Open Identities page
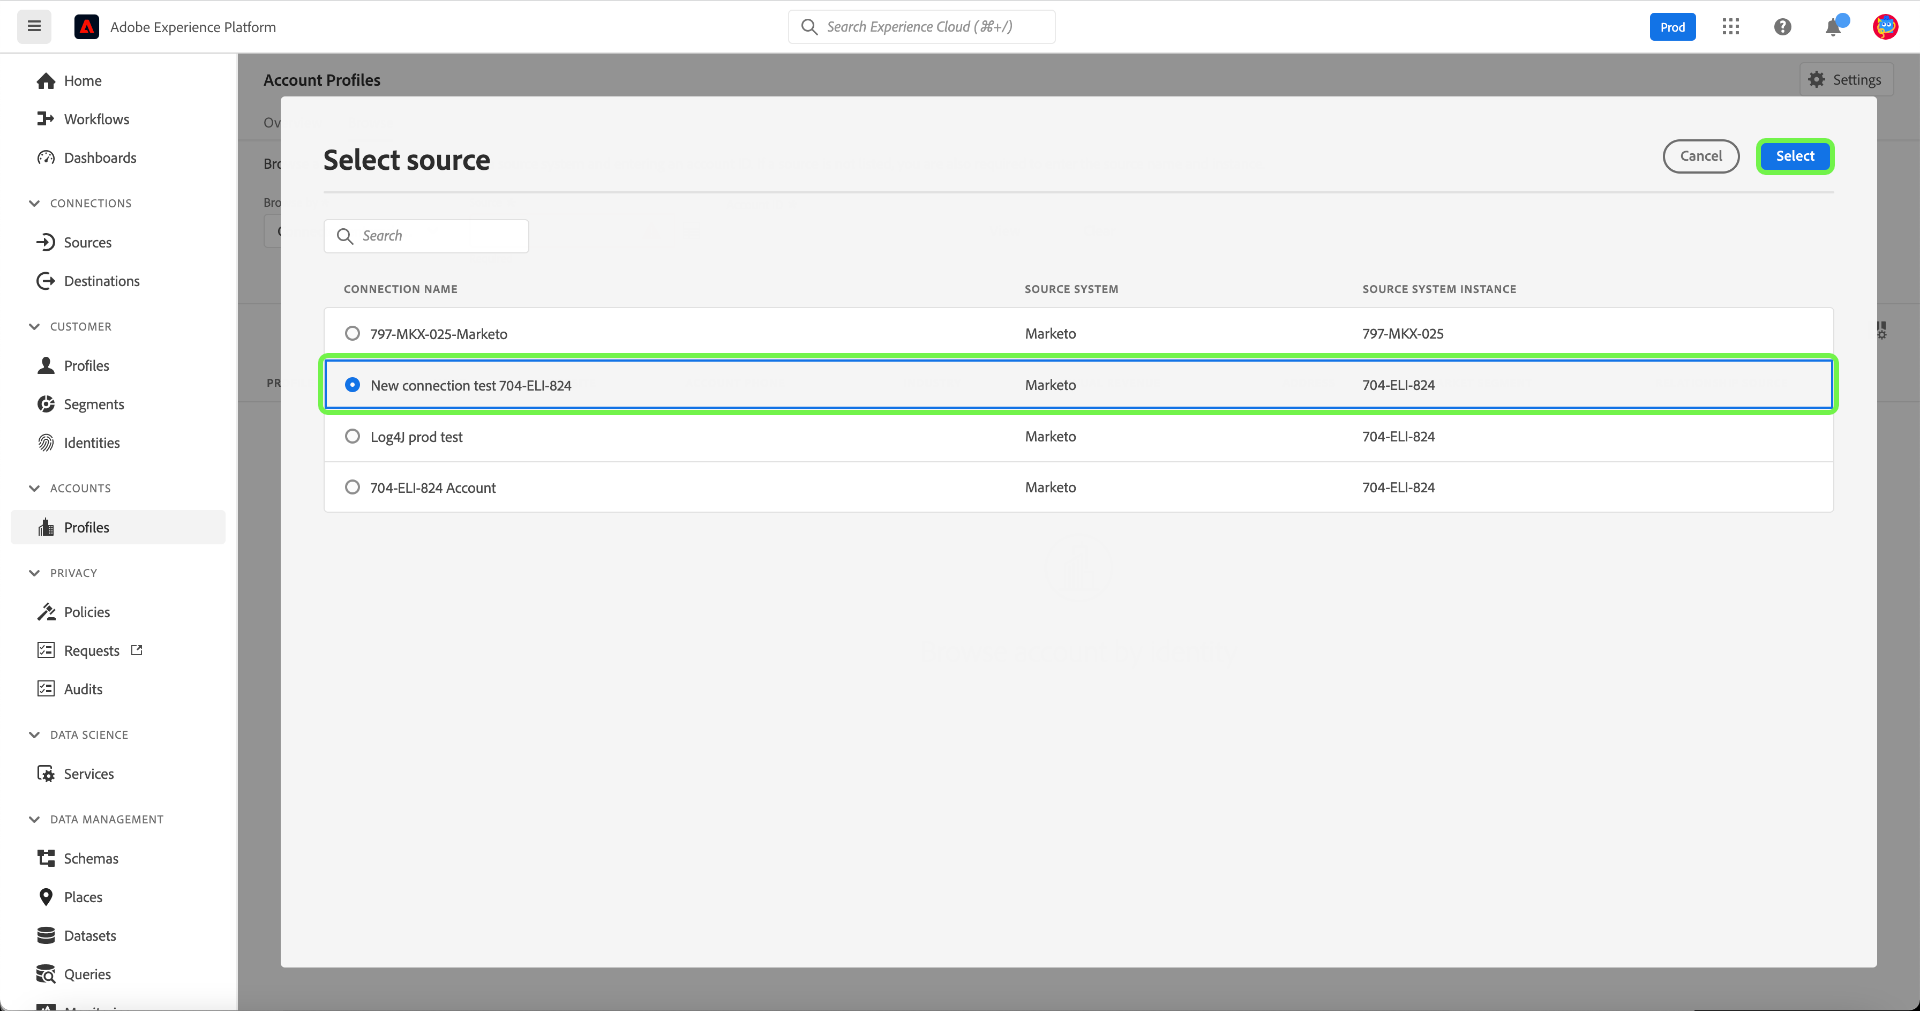This screenshot has height=1011, width=1920. [92, 443]
